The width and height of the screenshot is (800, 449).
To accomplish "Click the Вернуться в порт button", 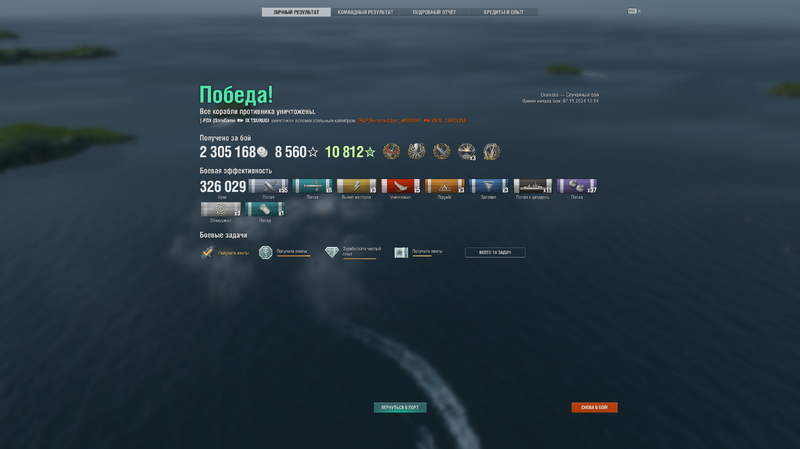I will (x=400, y=407).
